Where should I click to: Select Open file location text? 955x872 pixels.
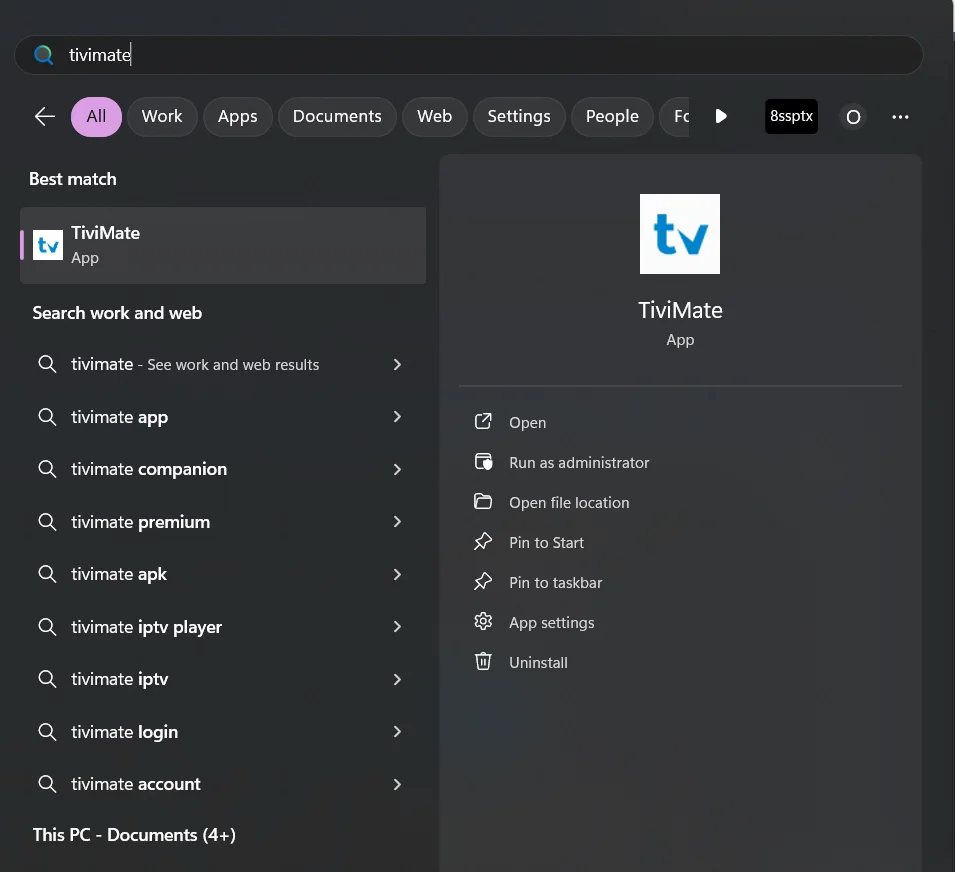coord(569,503)
